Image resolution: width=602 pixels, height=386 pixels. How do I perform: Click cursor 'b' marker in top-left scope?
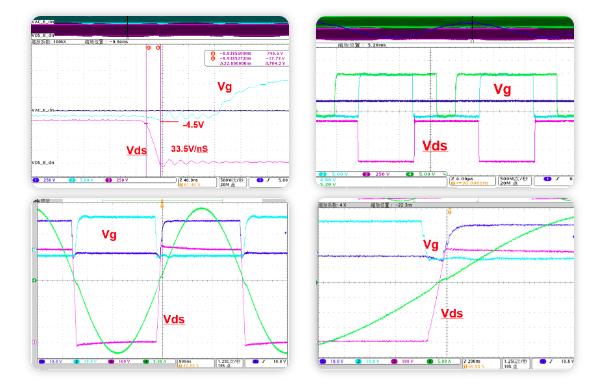click(x=158, y=48)
